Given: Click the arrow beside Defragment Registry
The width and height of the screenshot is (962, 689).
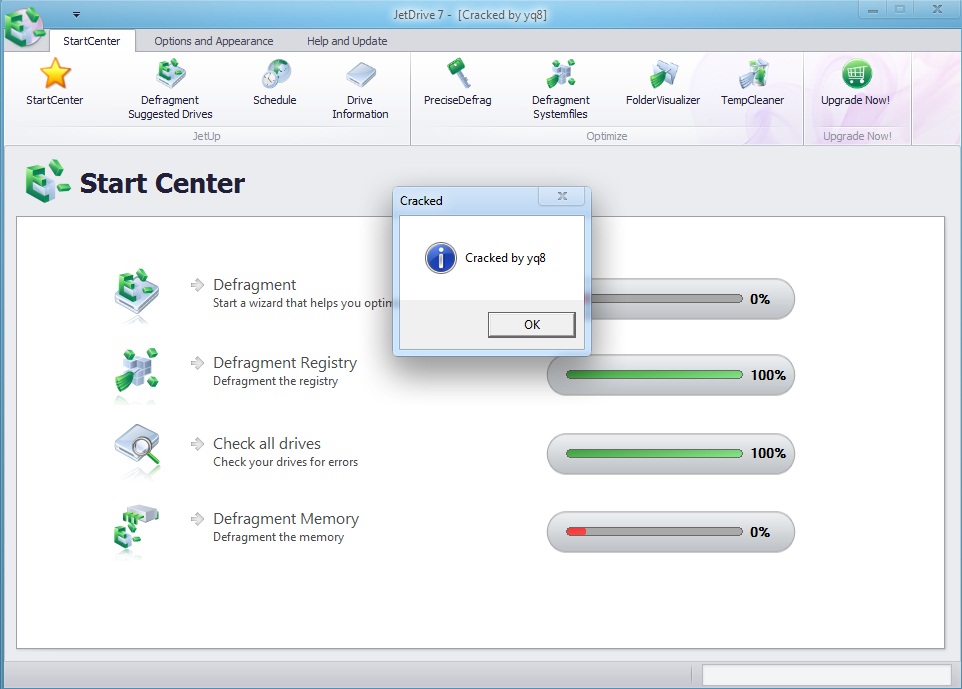Looking at the screenshot, I should click(197, 363).
